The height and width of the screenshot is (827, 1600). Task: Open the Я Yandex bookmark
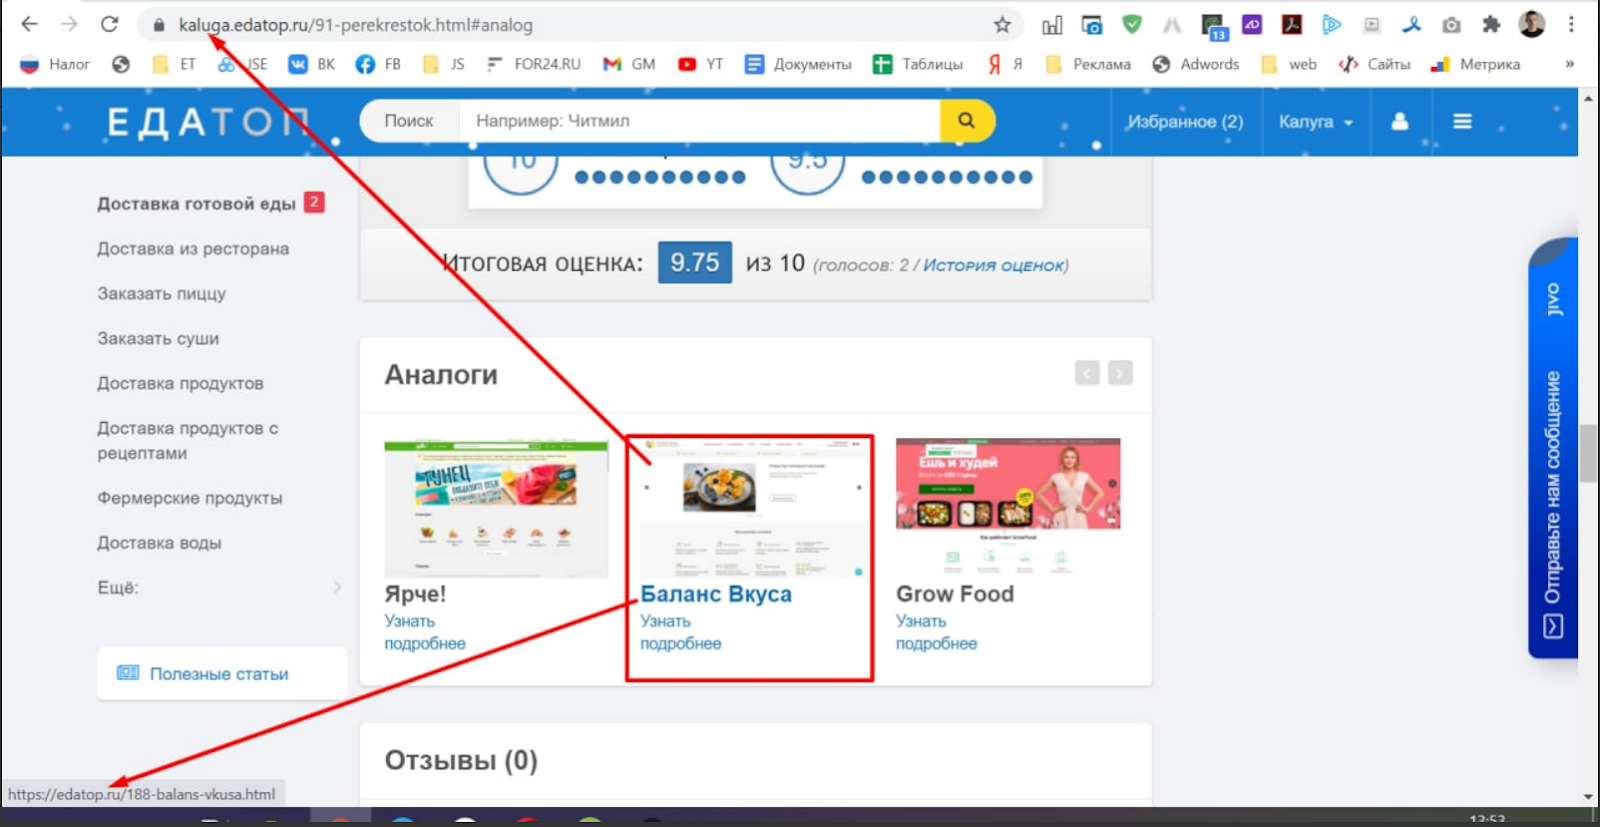tap(1006, 64)
